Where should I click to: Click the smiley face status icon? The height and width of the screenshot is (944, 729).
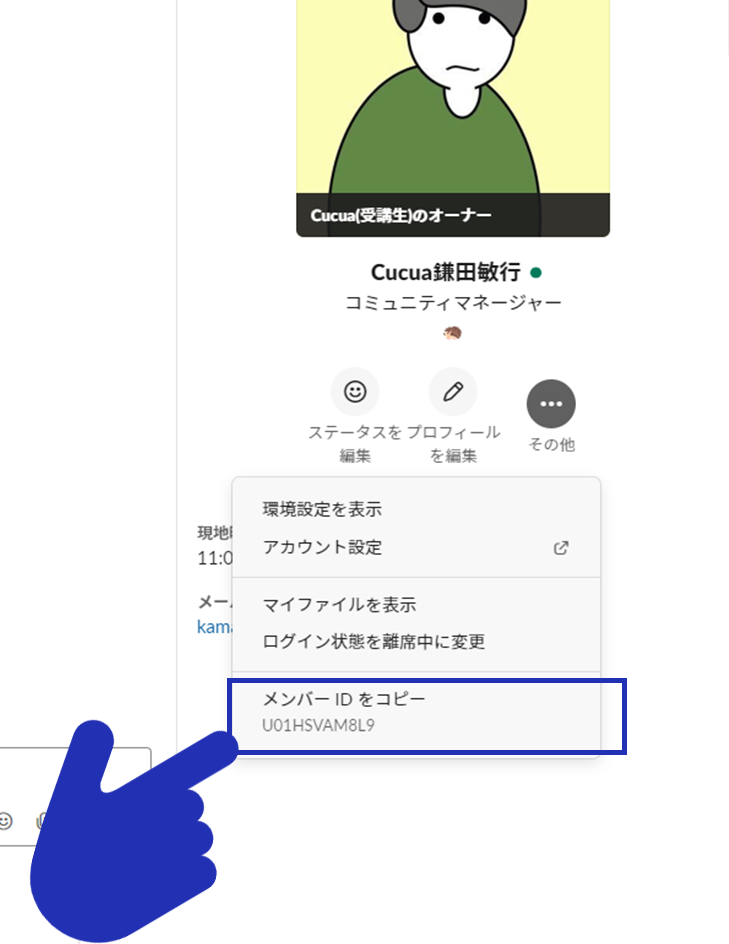point(355,392)
